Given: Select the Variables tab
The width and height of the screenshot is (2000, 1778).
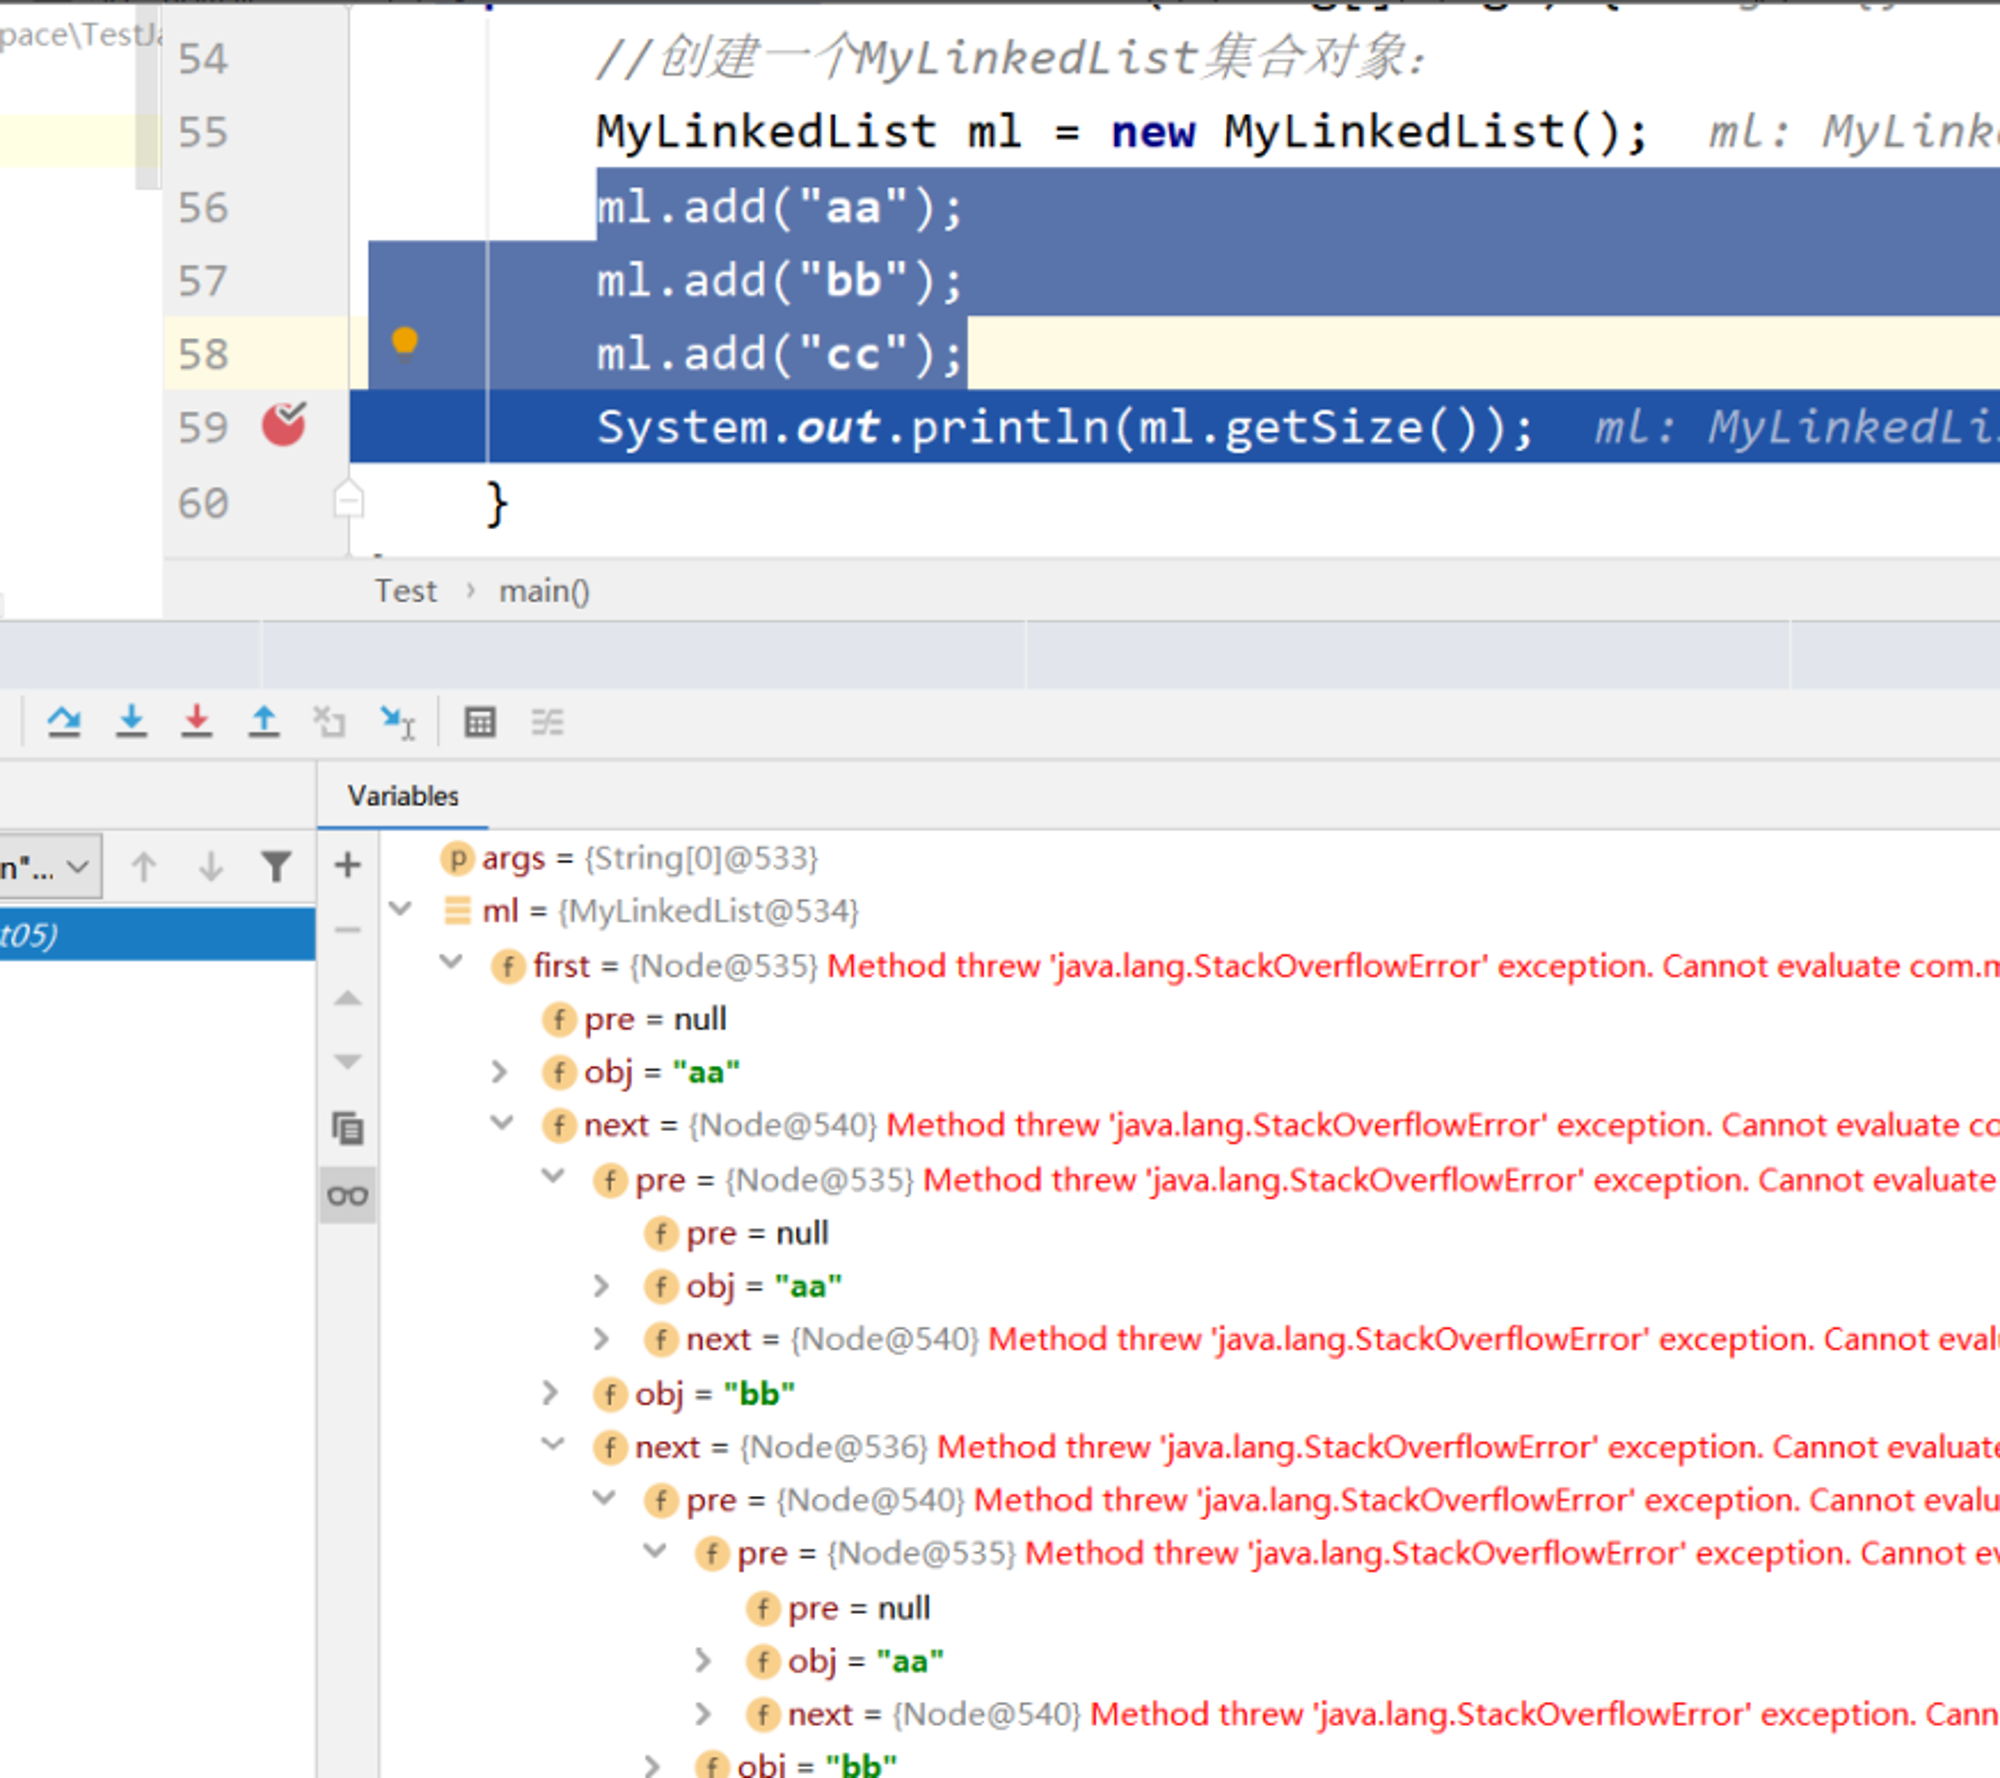Looking at the screenshot, I should [403, 796].
